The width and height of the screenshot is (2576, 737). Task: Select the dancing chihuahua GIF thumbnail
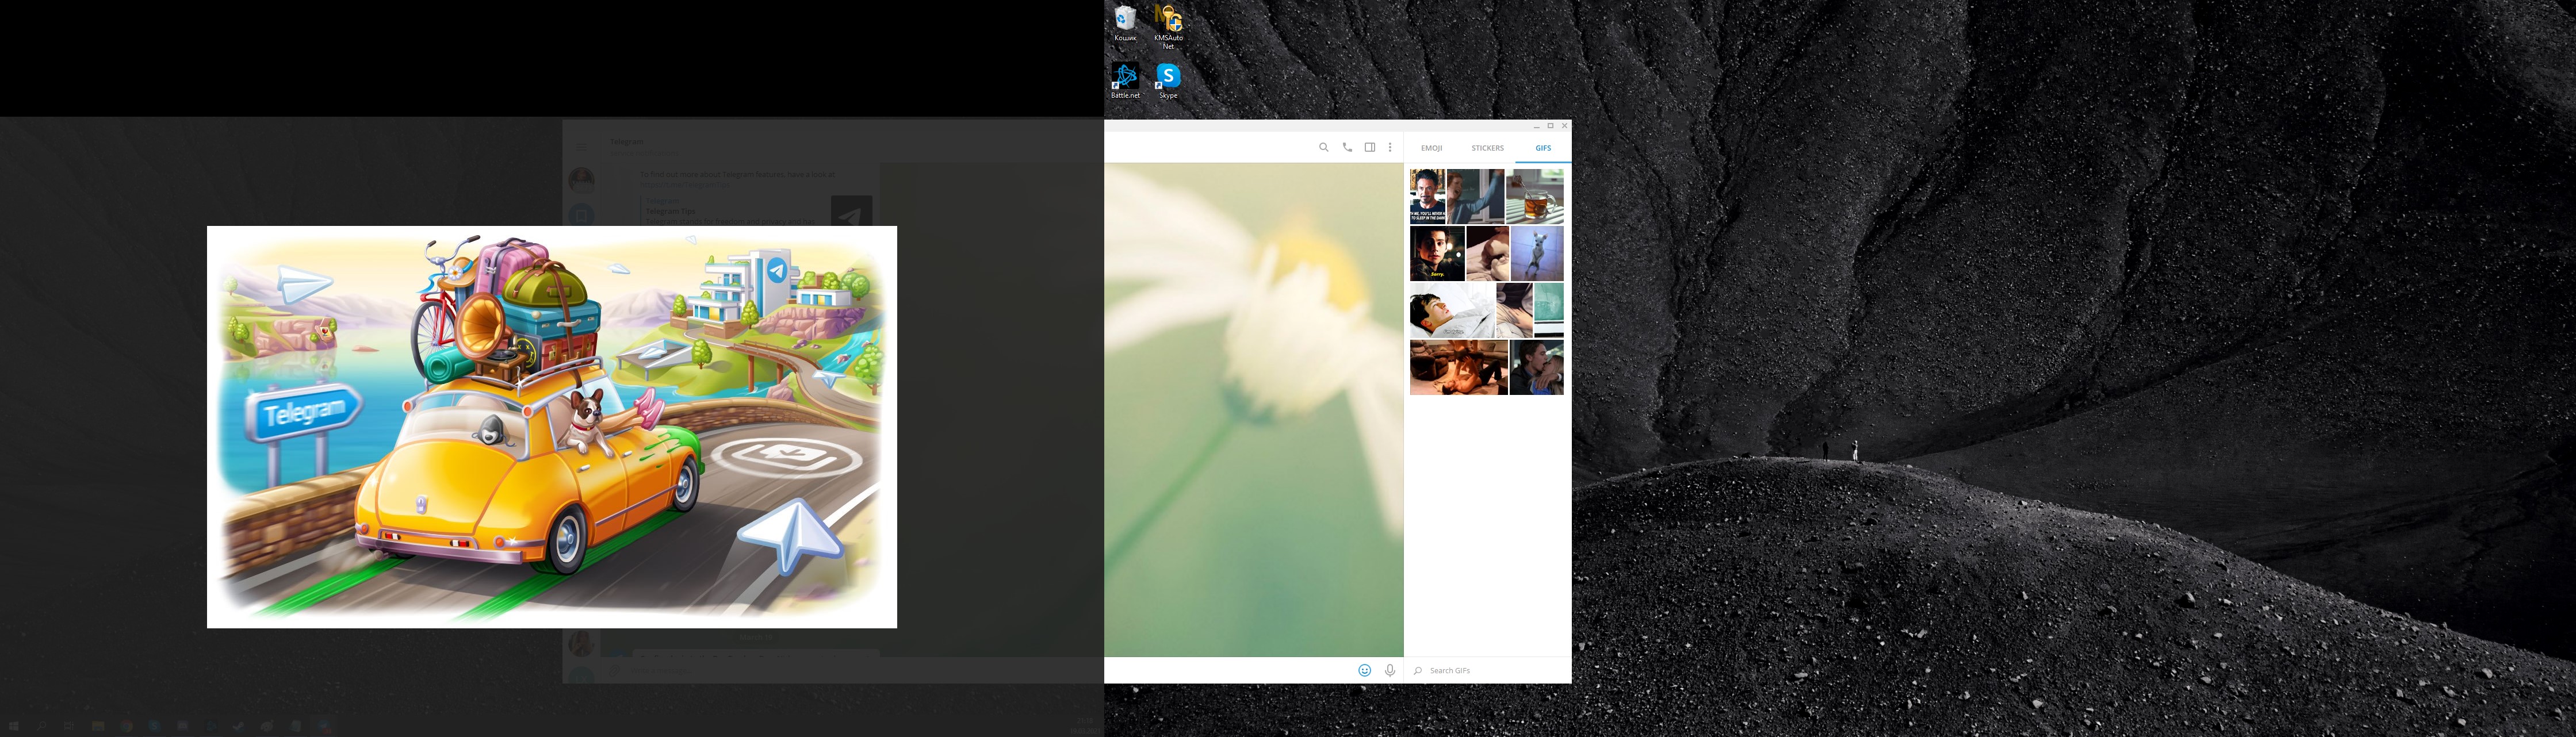[x=1537, y=253]
